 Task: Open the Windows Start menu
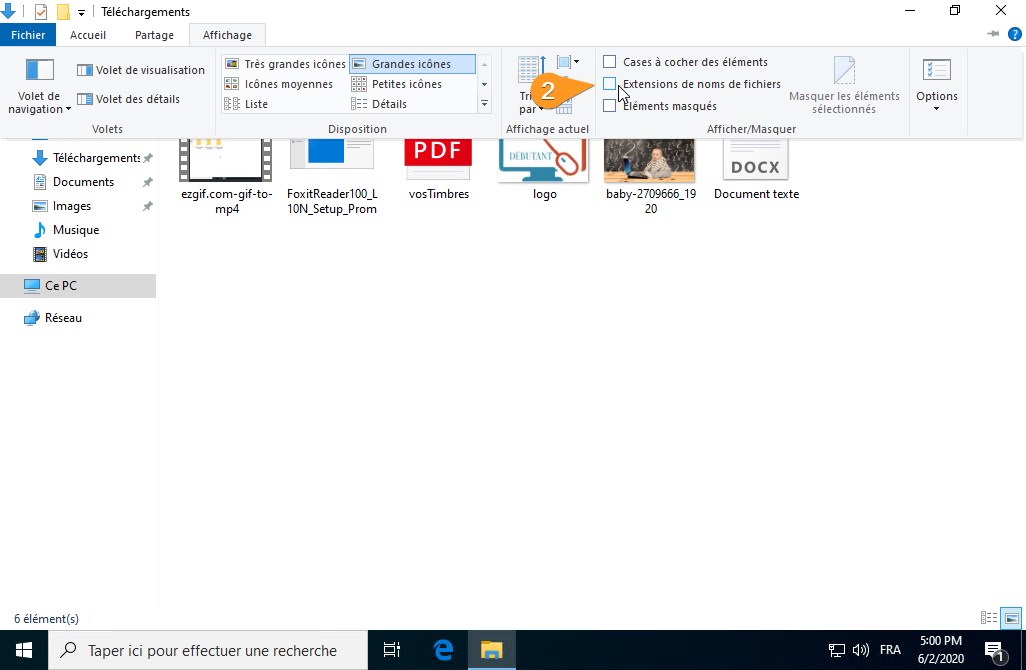tap(24, 650)
